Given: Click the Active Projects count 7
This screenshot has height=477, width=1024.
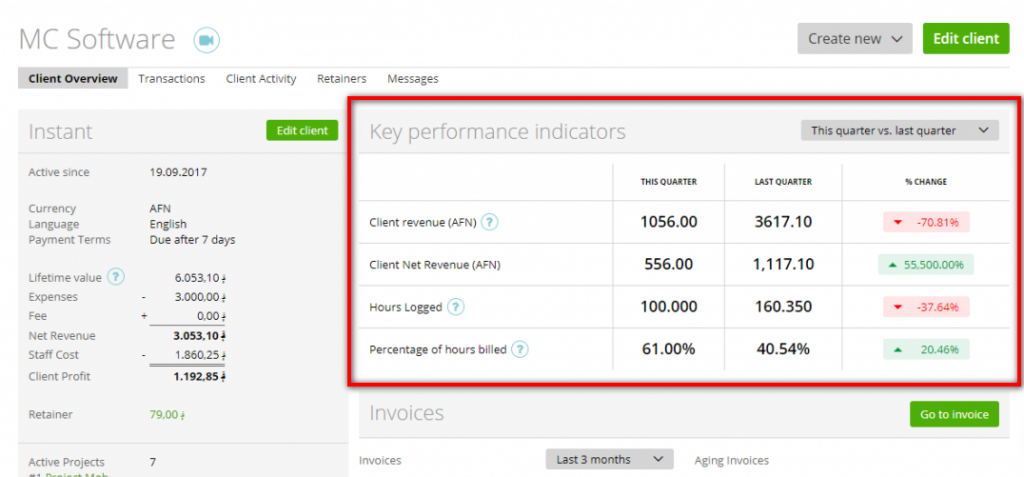Looking at the screenshot, I should pos(153,462).
